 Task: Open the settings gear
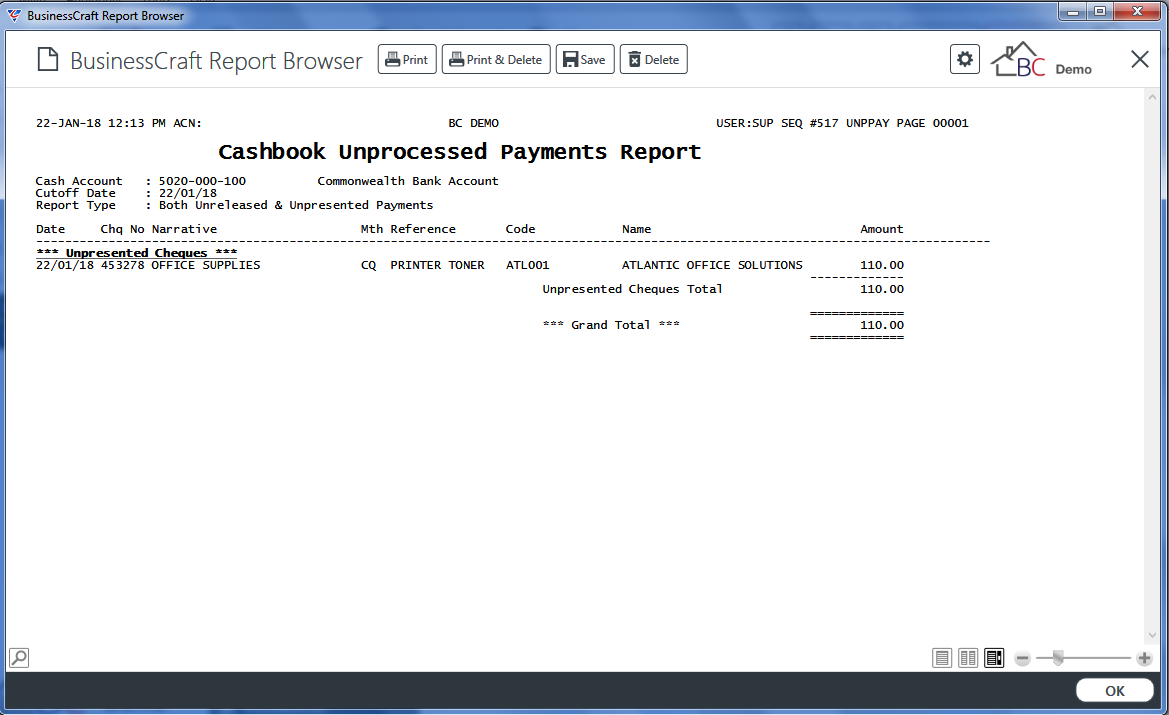[x=965, y=59]
